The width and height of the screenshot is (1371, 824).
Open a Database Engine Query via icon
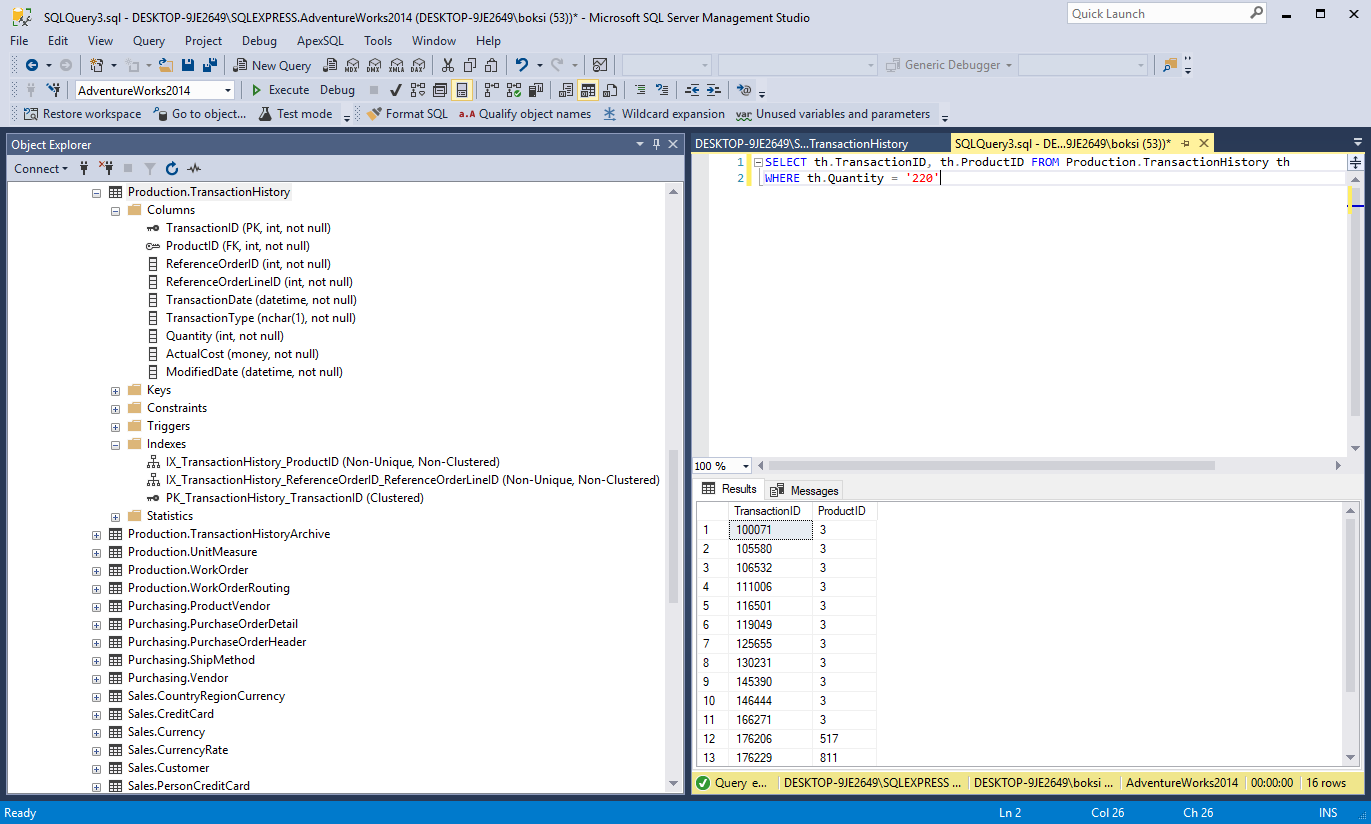click(x=329, y=65)
